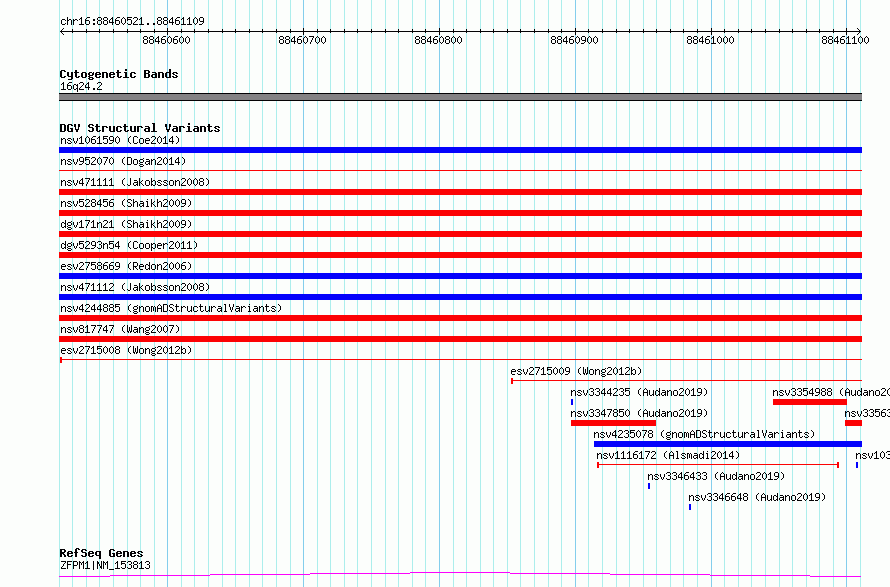Click the 88460700 ruler tick label
Viewport: 890px width, 587px height.
[303, 40]
